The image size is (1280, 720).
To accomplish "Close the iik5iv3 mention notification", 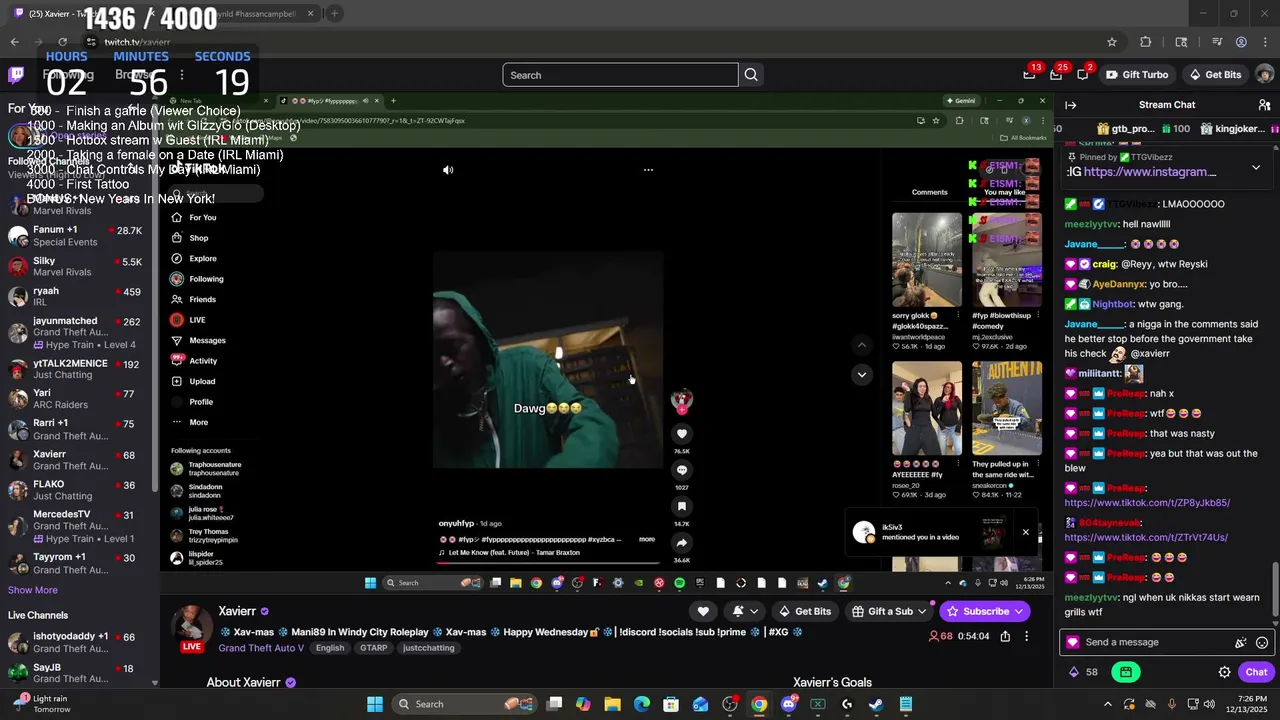I will click(1025, 532).
